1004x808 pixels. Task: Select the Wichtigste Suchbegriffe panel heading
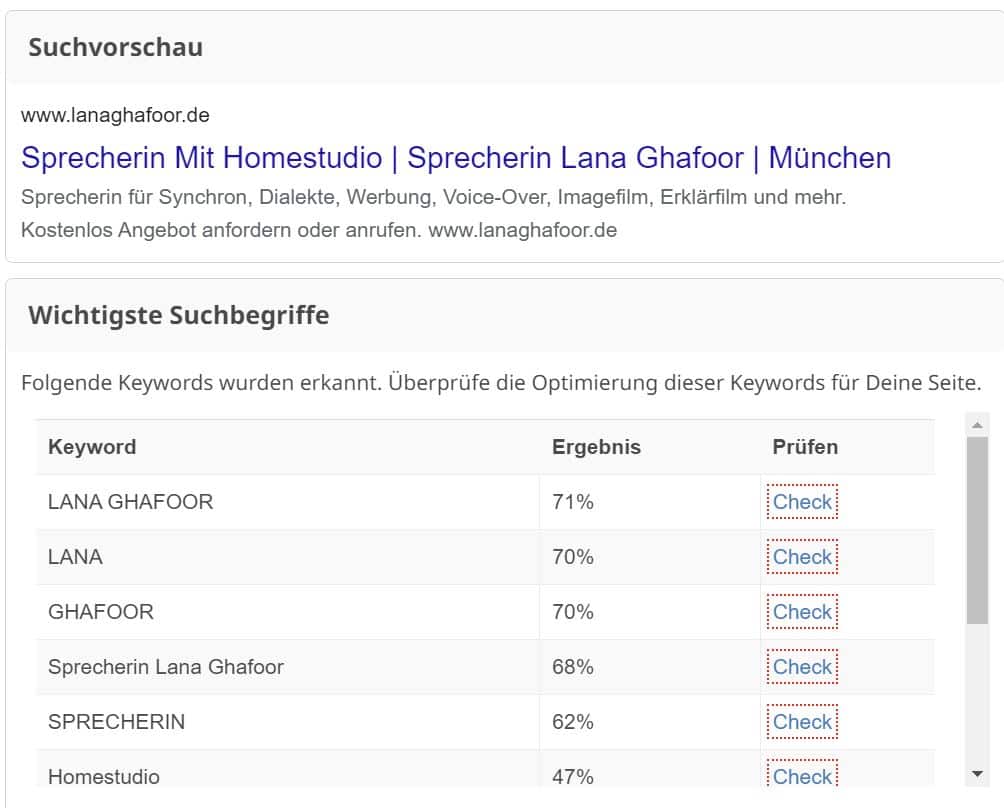[x=179, y=315]
